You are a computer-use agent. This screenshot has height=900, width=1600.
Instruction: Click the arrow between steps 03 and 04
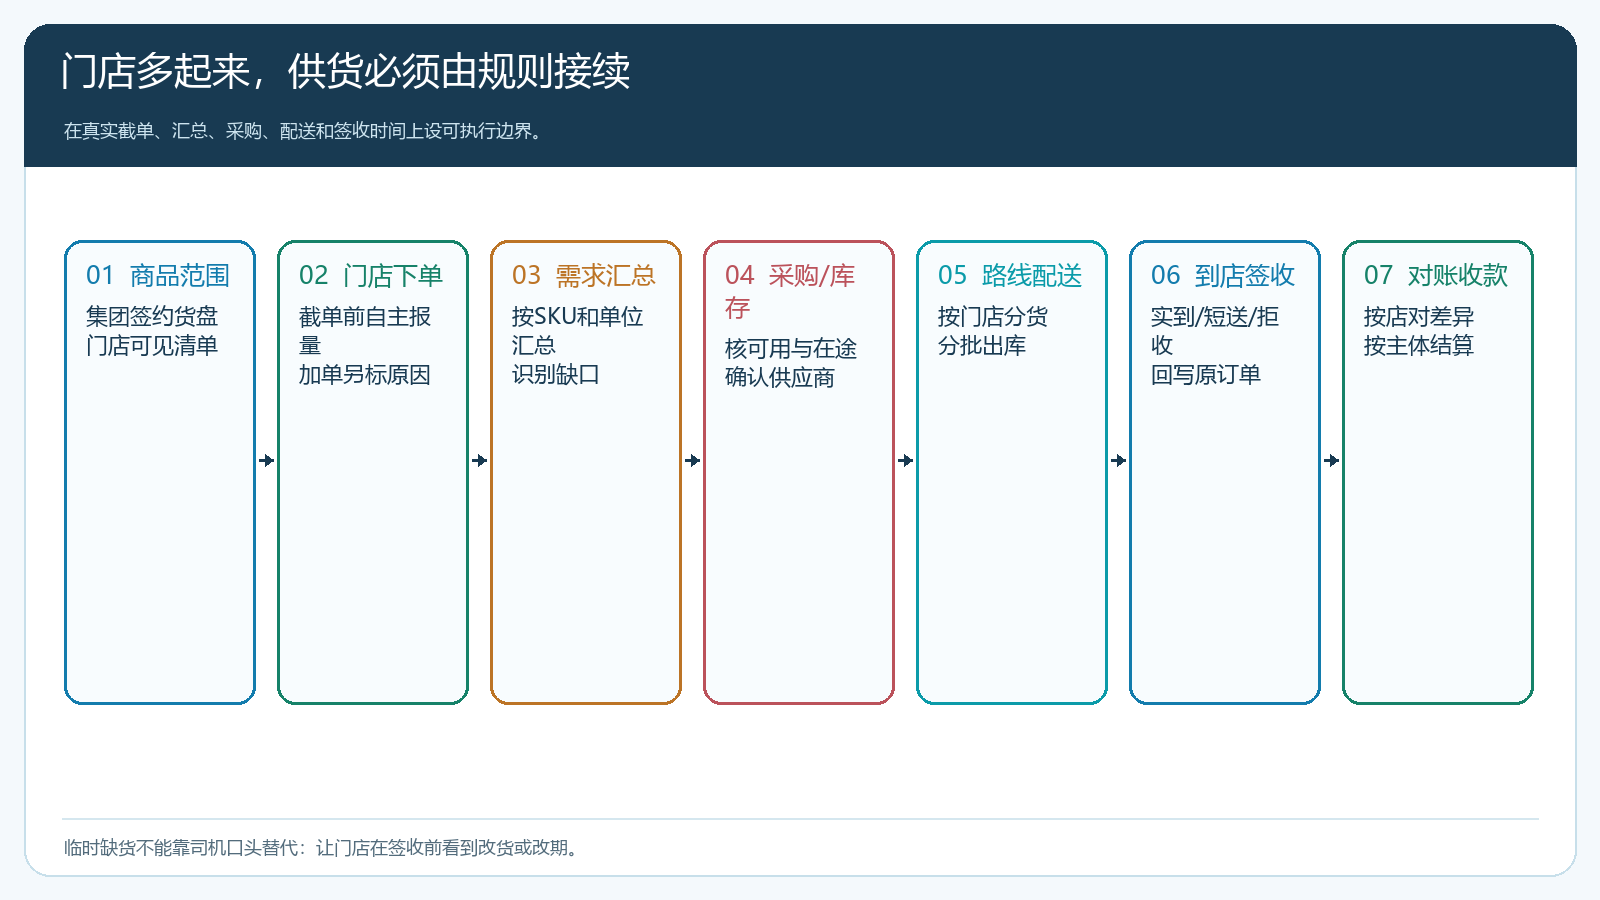pos(693,461)
